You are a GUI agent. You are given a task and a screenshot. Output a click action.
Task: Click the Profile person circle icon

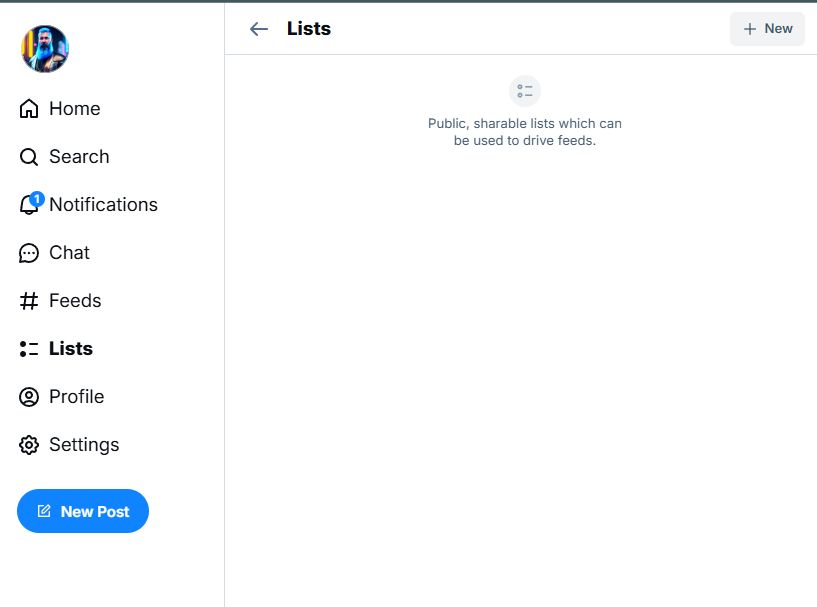(29, 397)
